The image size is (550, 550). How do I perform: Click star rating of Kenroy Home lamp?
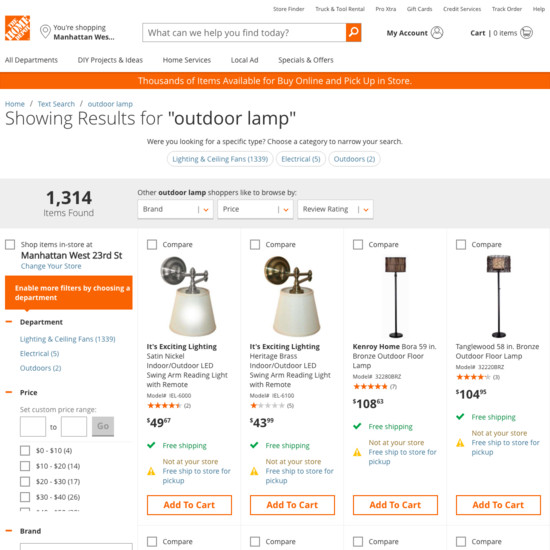tap(370, 387)
